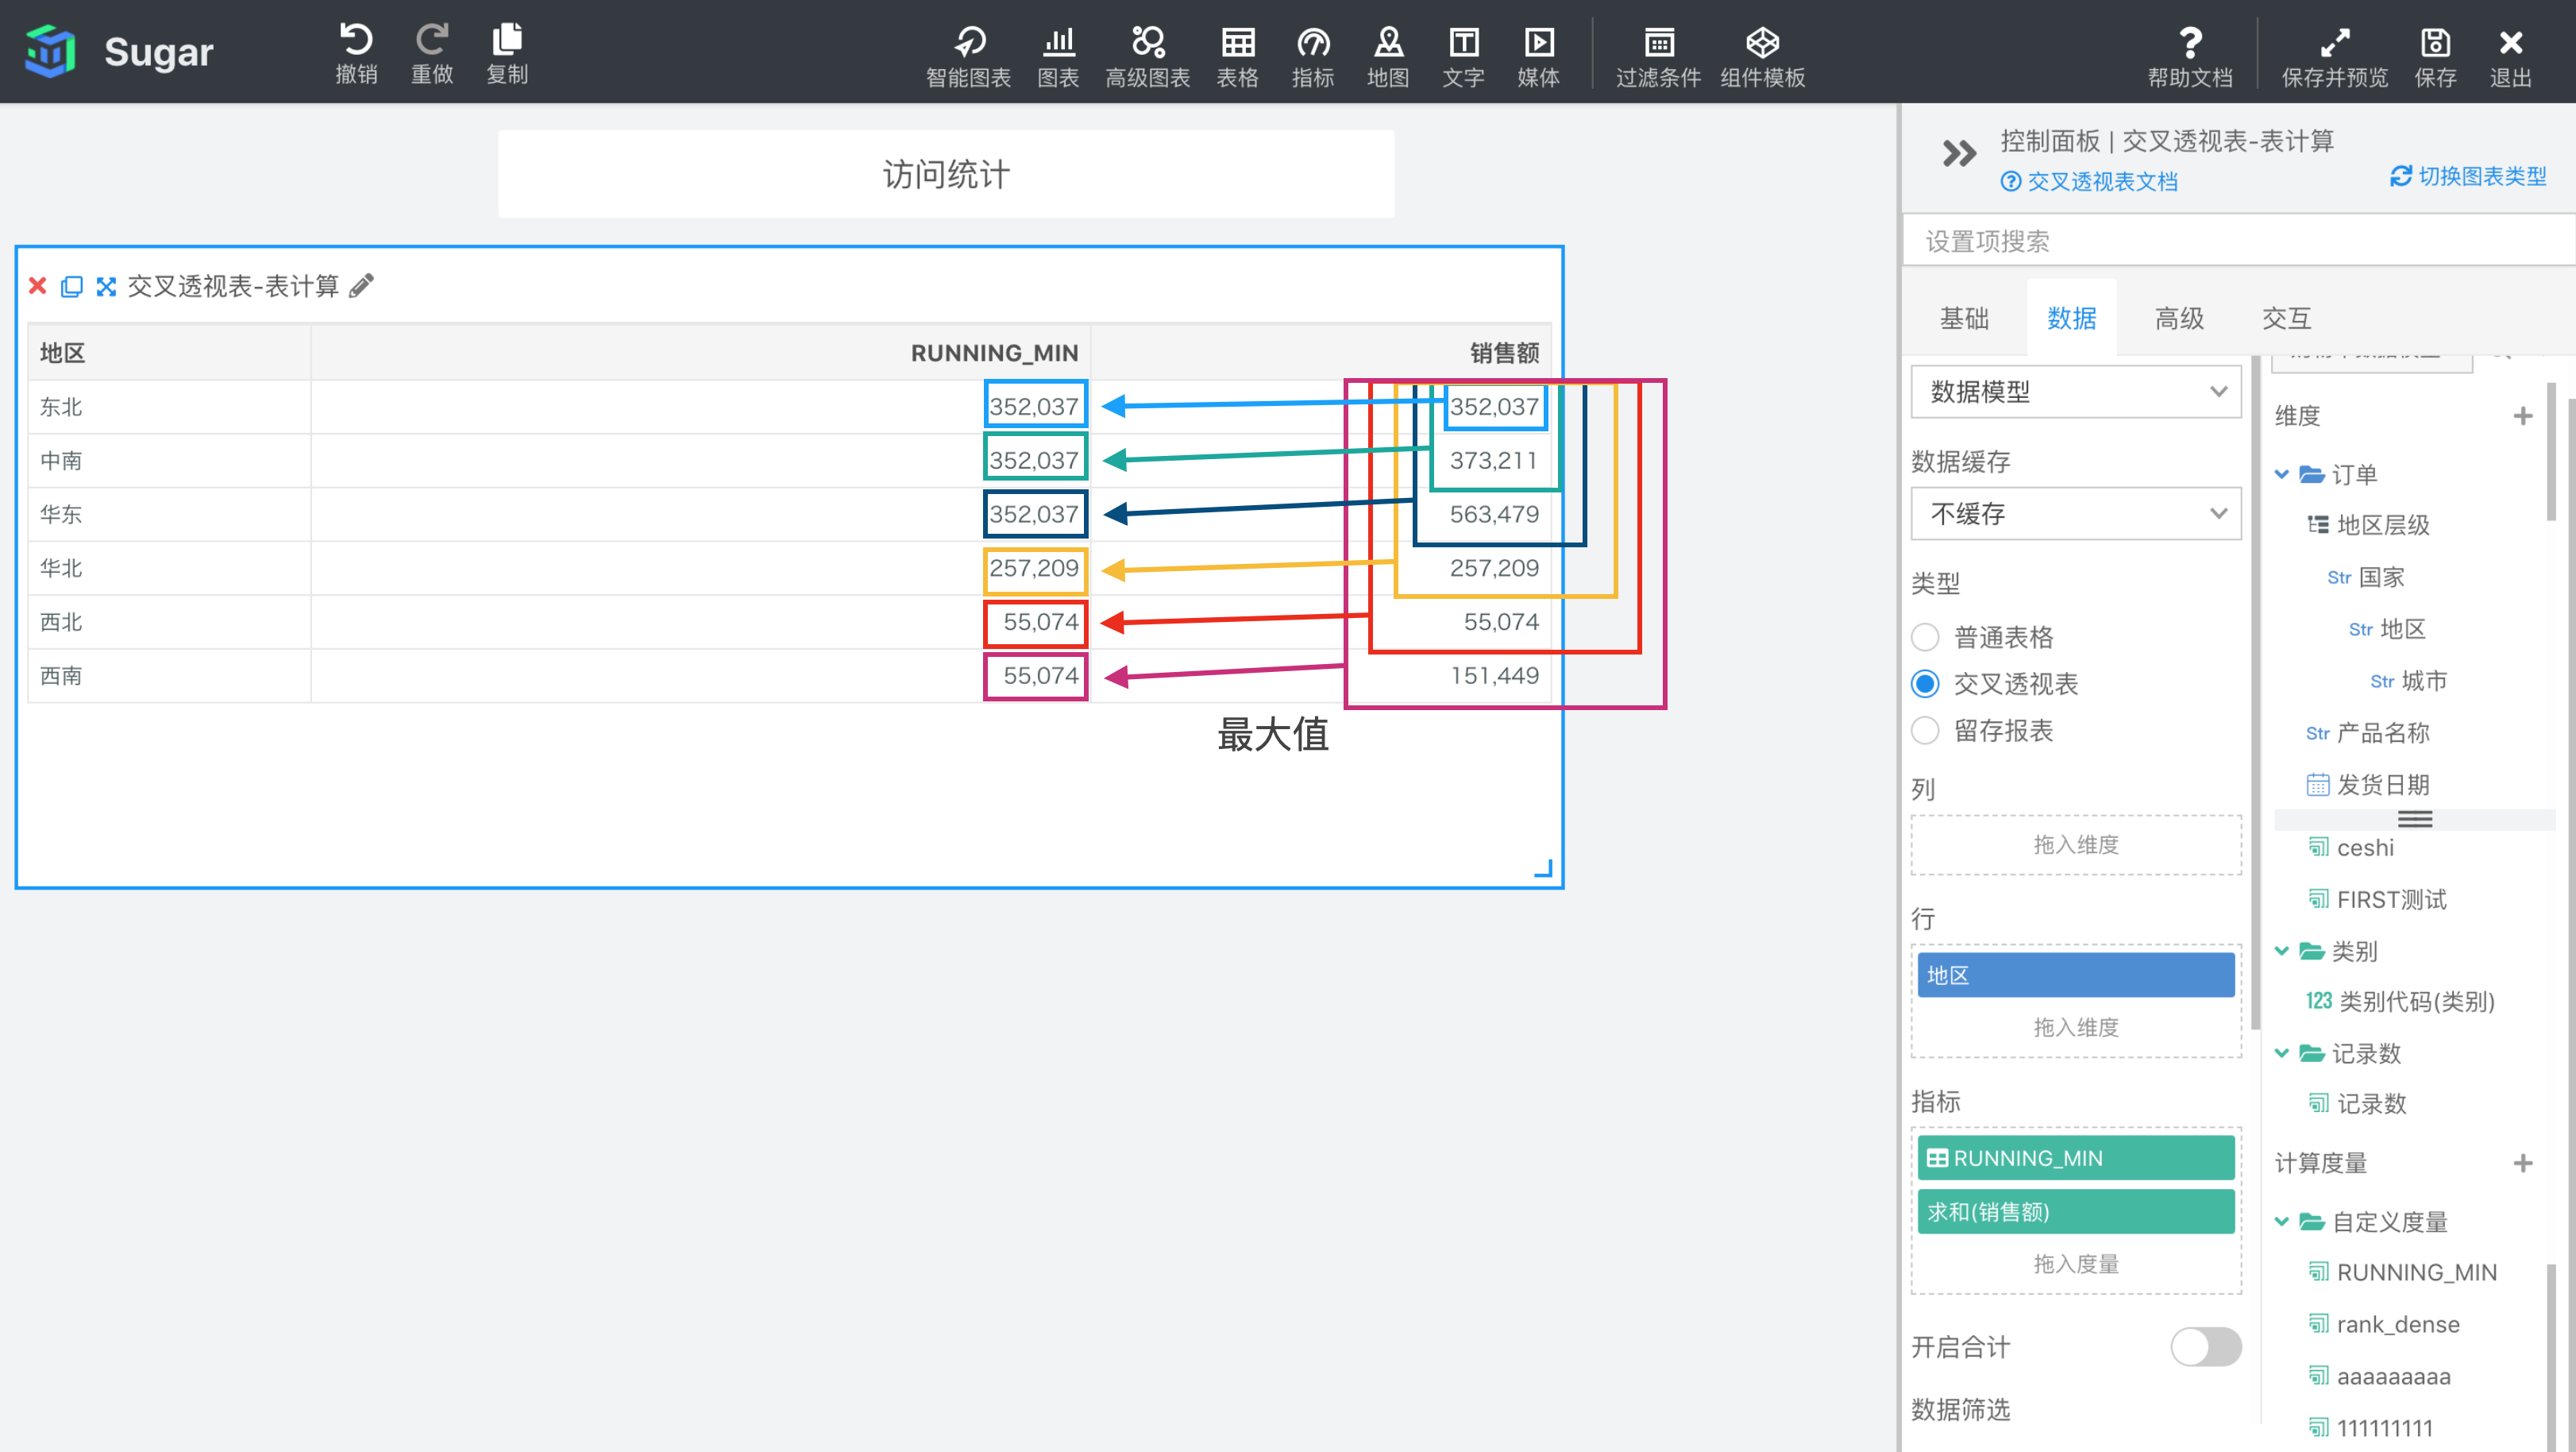The image size is (2576, 1452).
Task: Delete the chart with red X icon
Action: click(x=38, y=286)
